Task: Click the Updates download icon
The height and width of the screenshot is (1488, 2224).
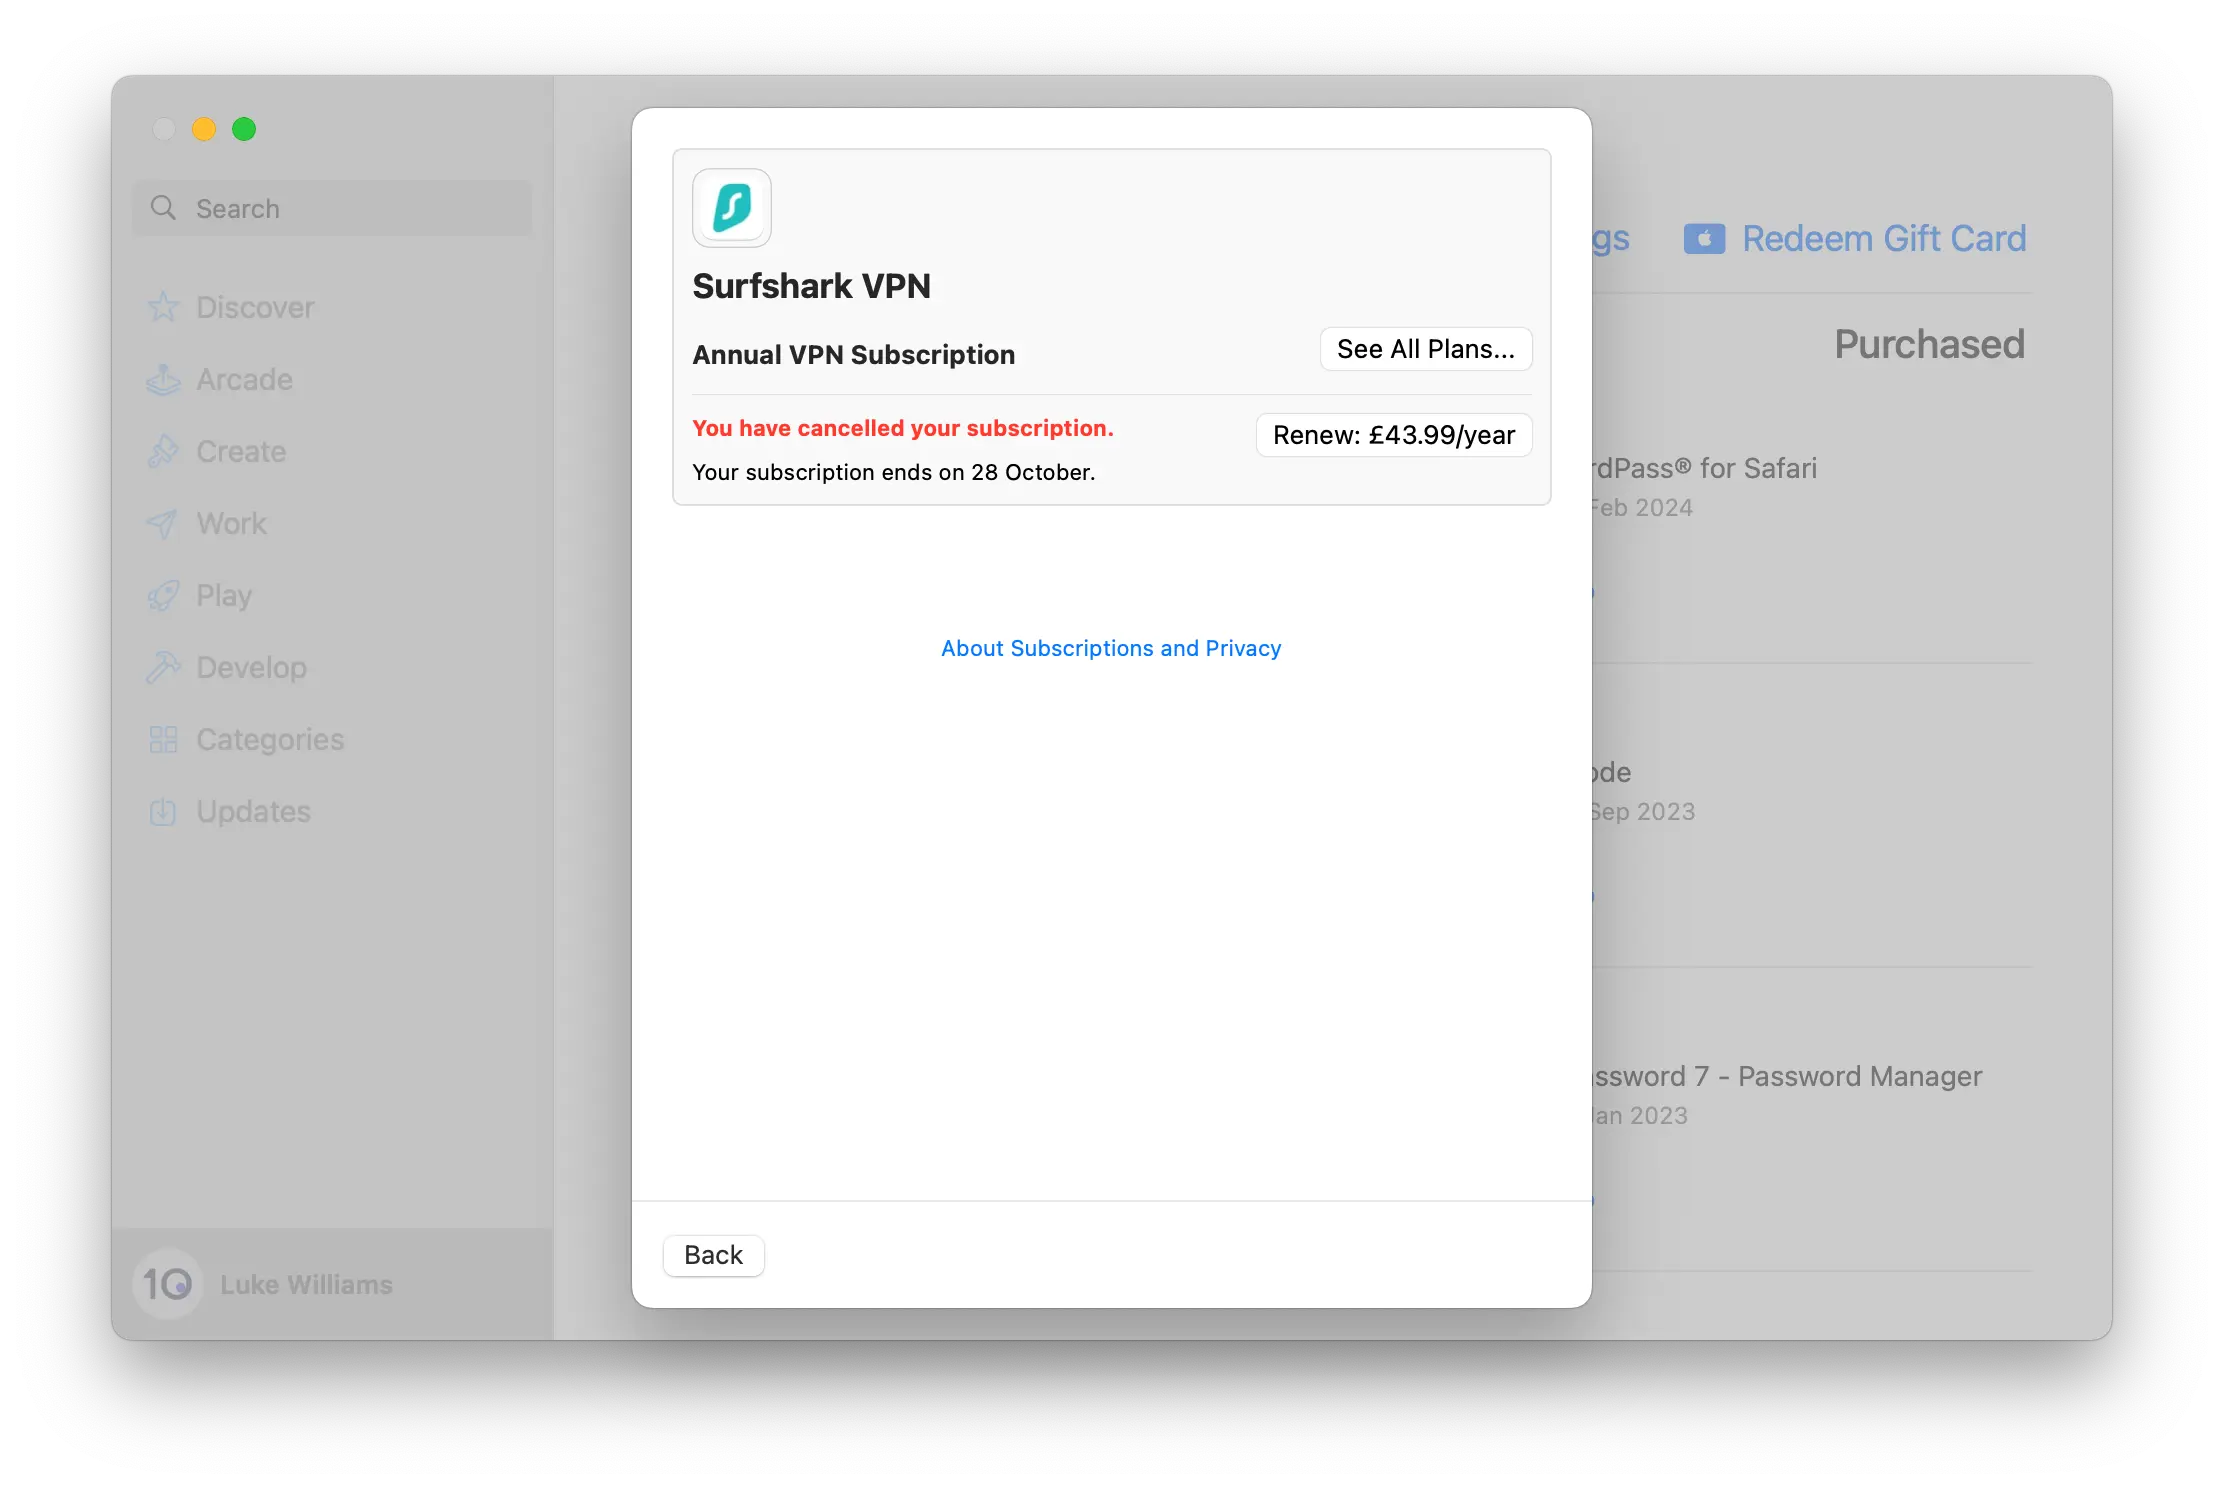Action: click(164, 811)
